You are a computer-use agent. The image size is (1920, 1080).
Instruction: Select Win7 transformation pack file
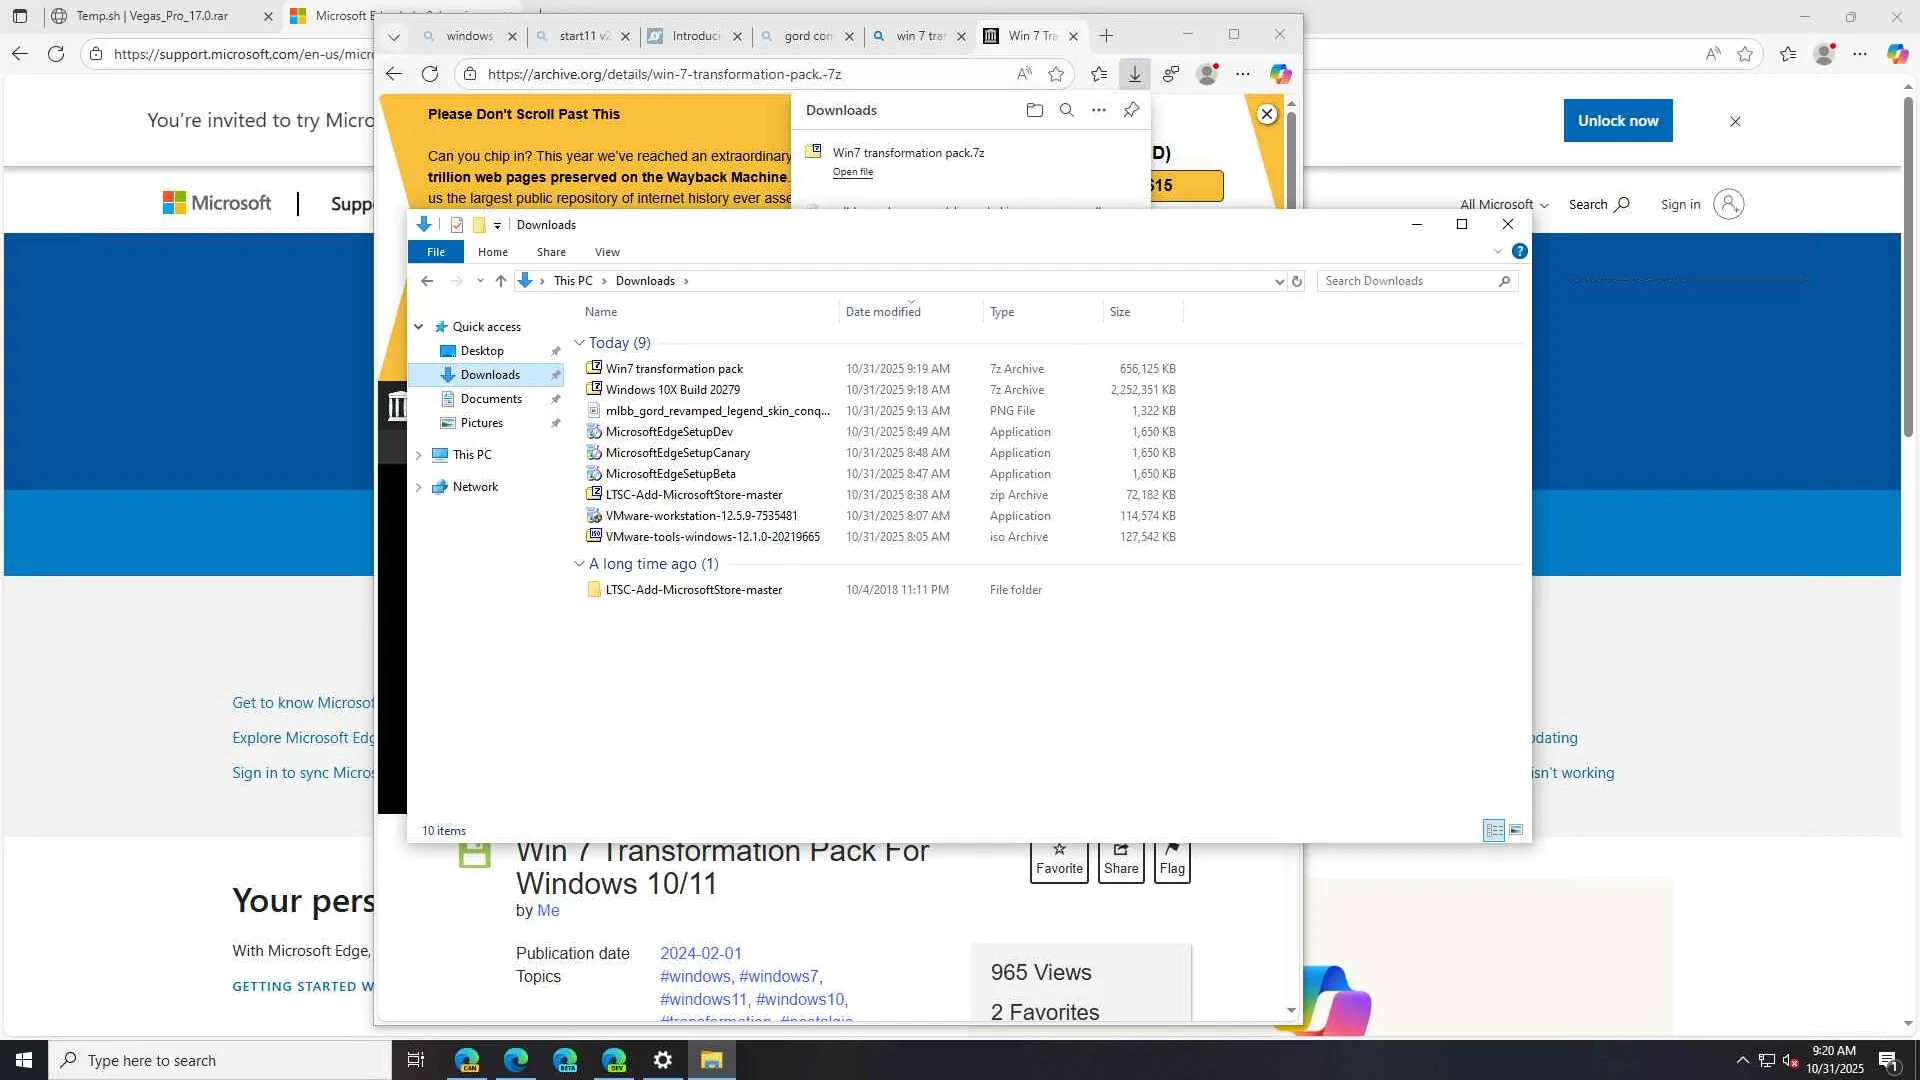(x=674, y=369)
